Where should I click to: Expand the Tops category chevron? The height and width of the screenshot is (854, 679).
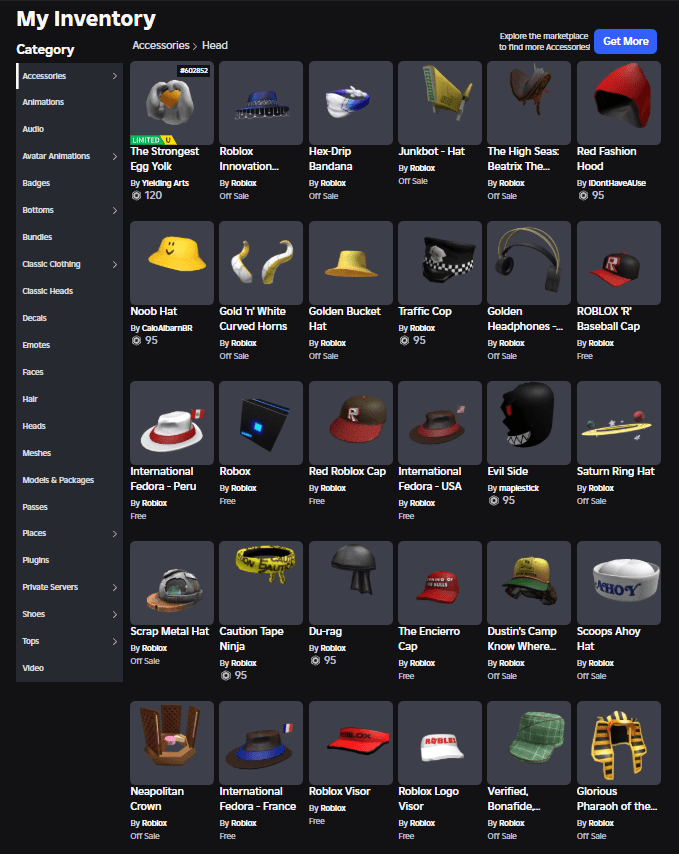pyautogui.click(x=114, y=641)
